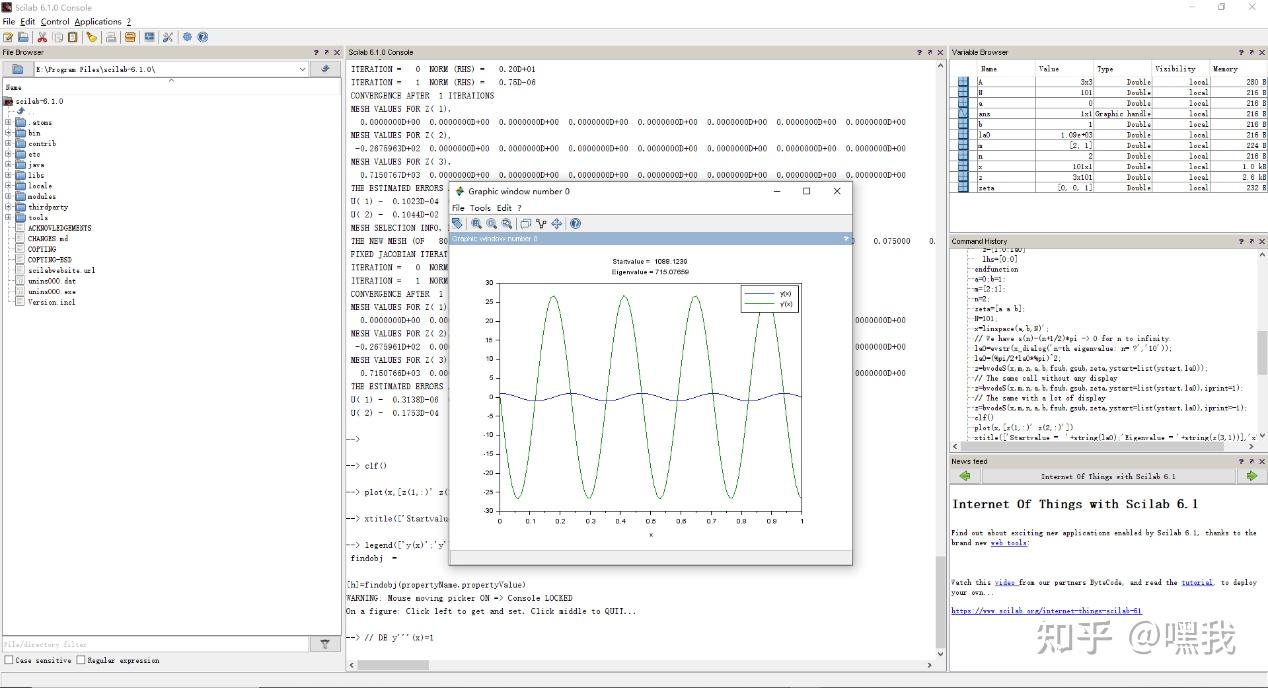Open Tools menu in graphic window
Screen dimensions: 1268x688
480,208
